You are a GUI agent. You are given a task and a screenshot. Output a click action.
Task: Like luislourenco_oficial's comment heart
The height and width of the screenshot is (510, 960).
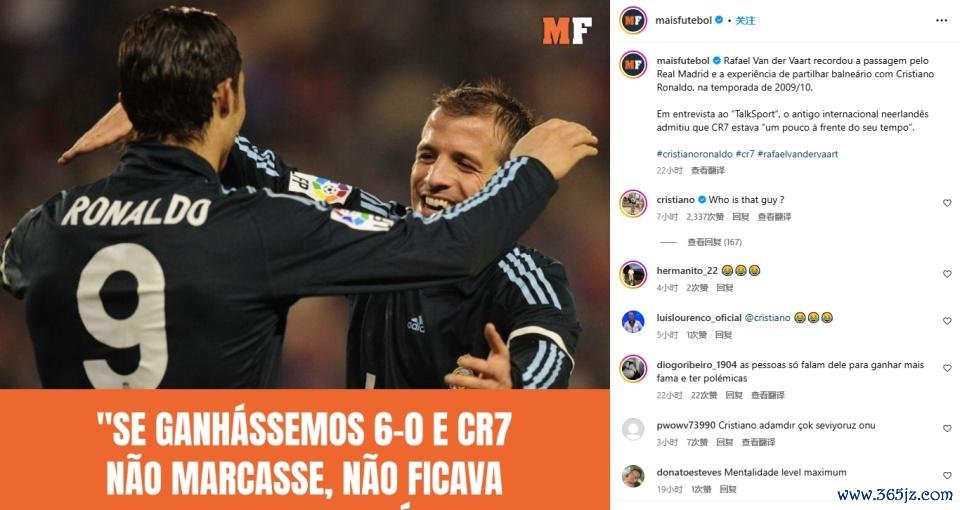[x=947, y=321]
